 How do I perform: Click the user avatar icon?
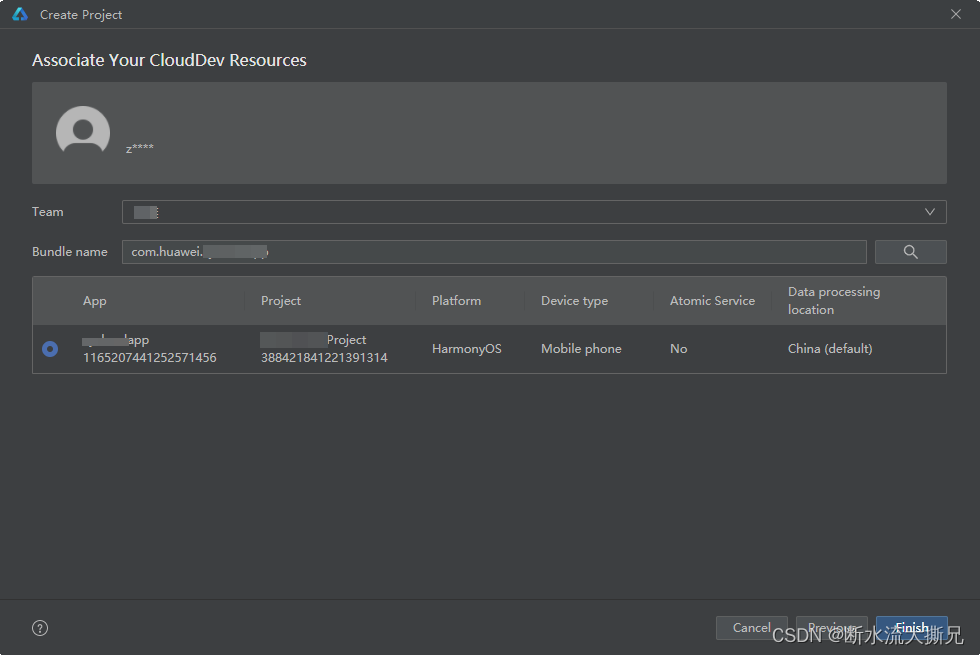[83, 133]
